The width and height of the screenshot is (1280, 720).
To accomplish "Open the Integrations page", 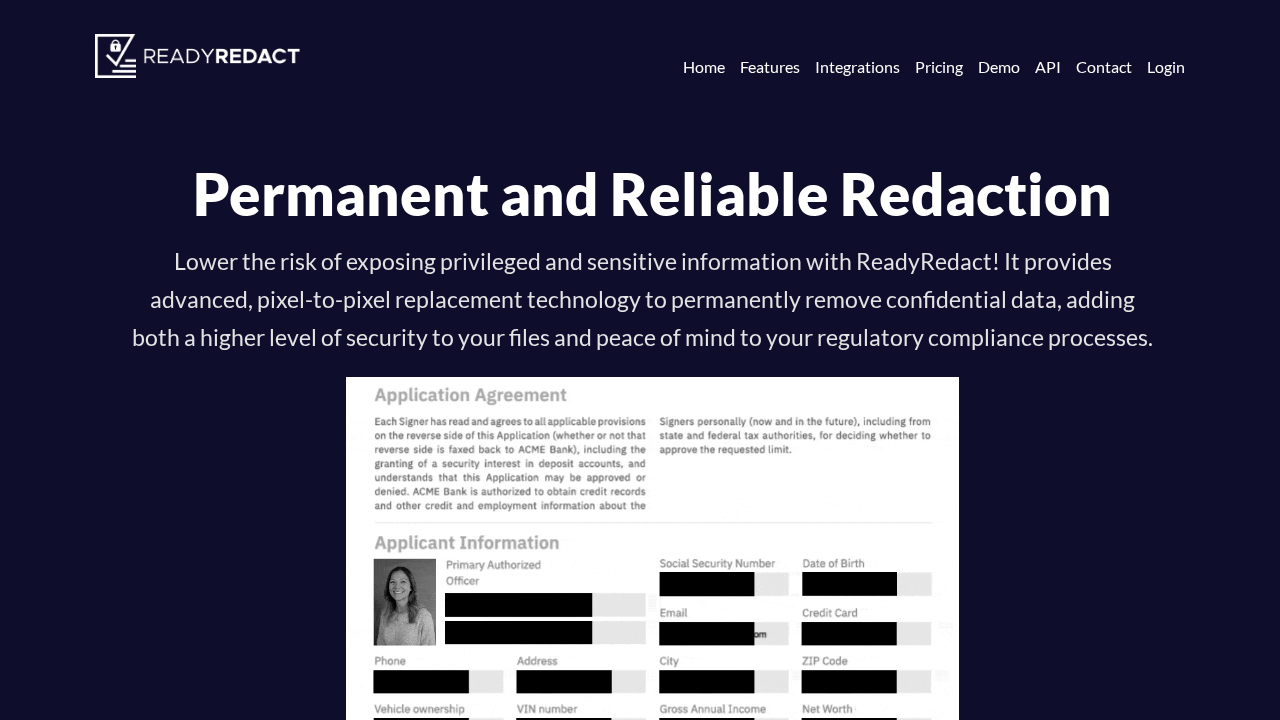I will tap(857, 67).
